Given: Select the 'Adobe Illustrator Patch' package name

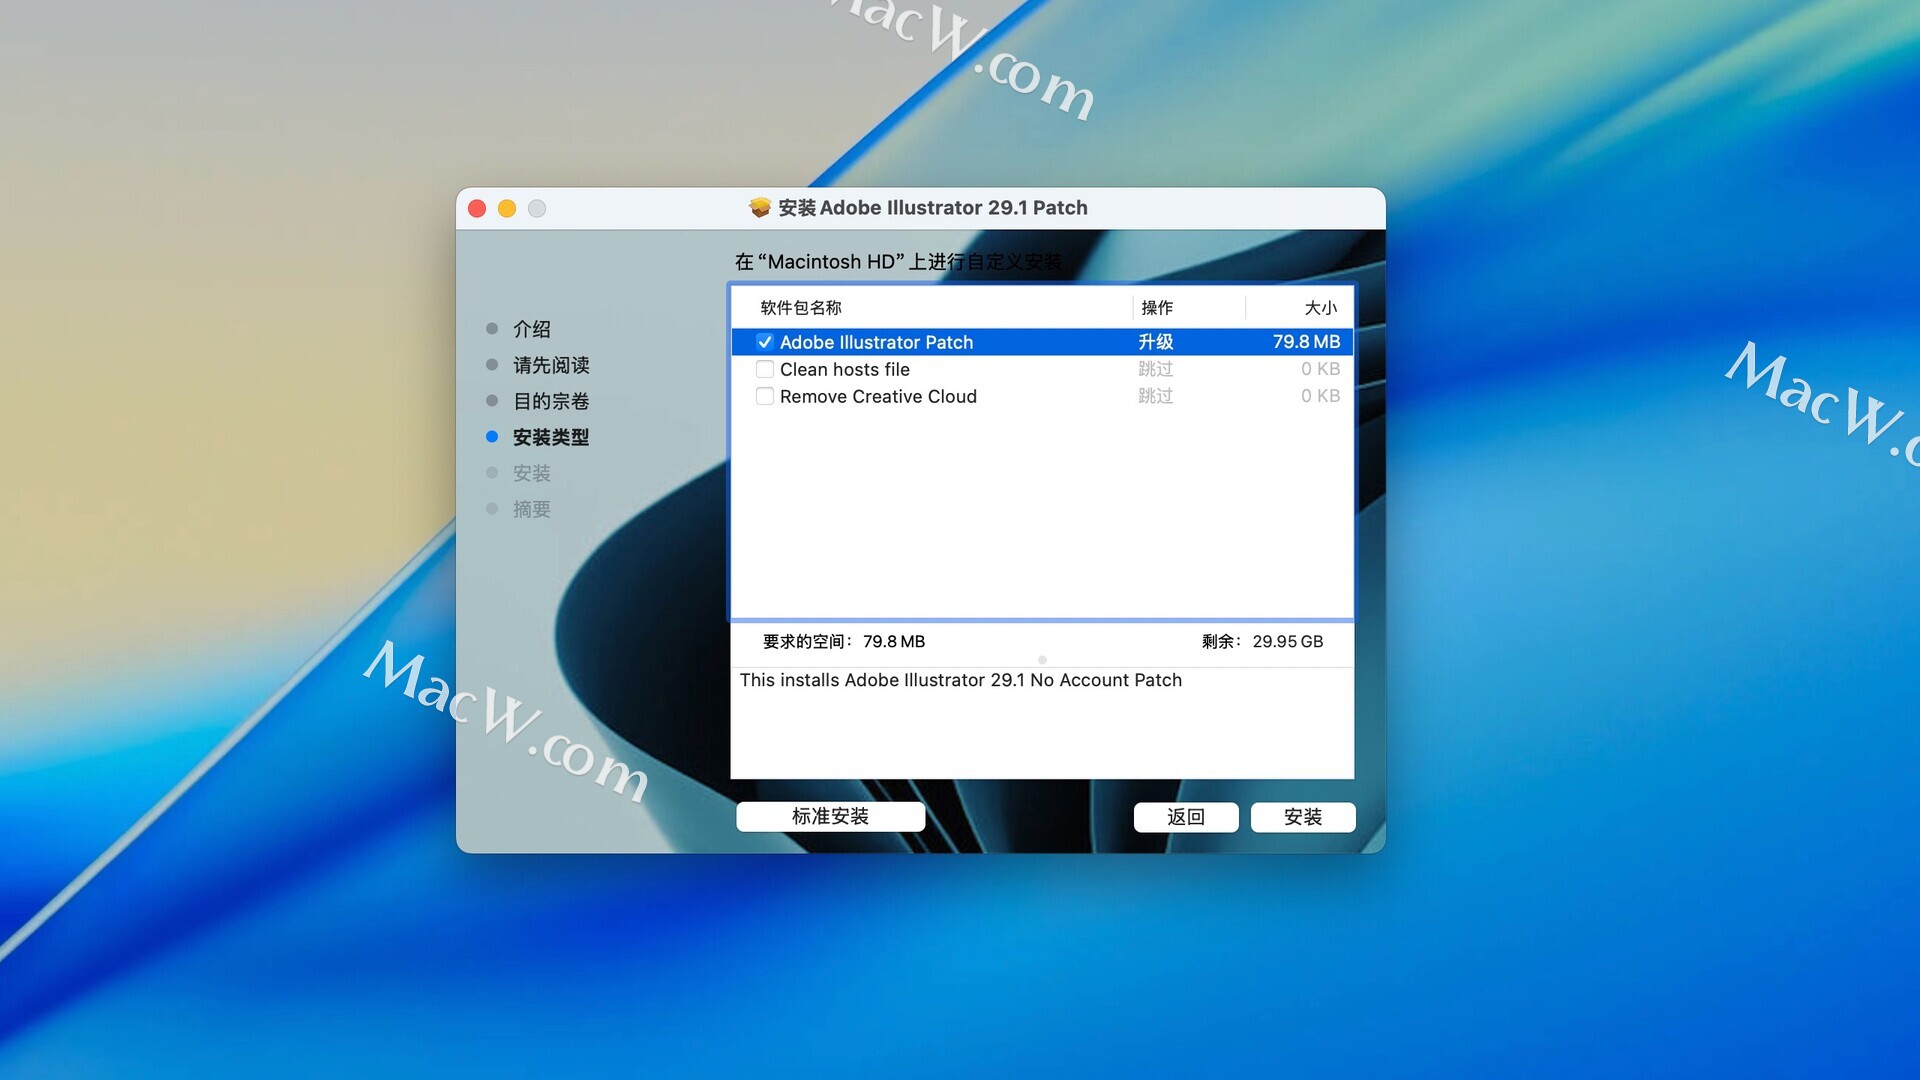Looking at the screenshot, I should click(877, 342).
